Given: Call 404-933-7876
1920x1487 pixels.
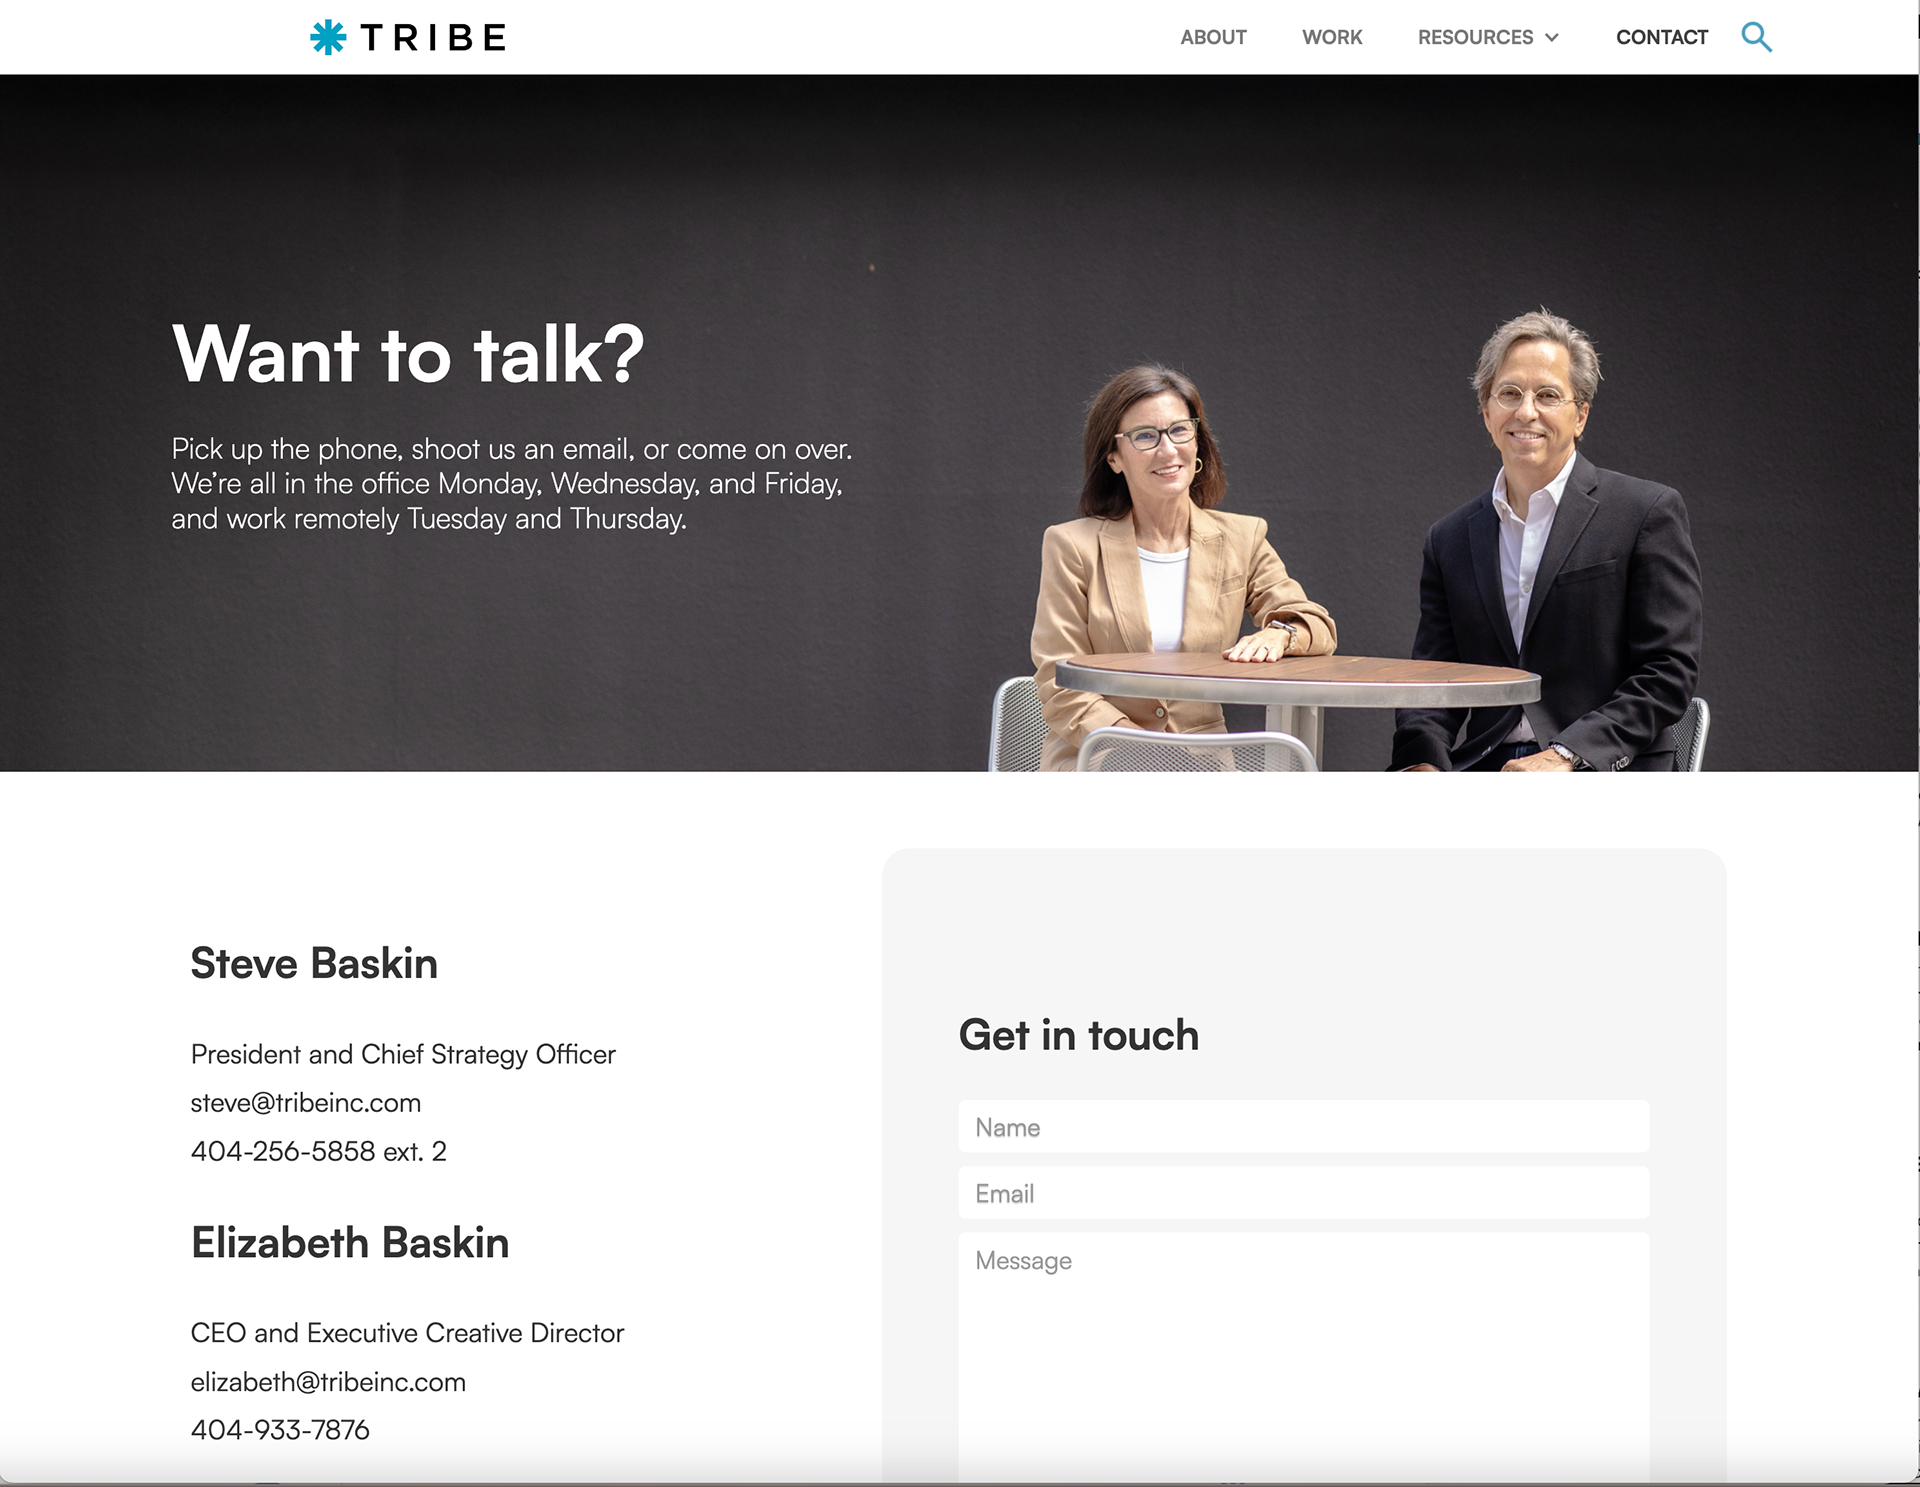Looking at the screenshot, I should [x=280, y=1430].
